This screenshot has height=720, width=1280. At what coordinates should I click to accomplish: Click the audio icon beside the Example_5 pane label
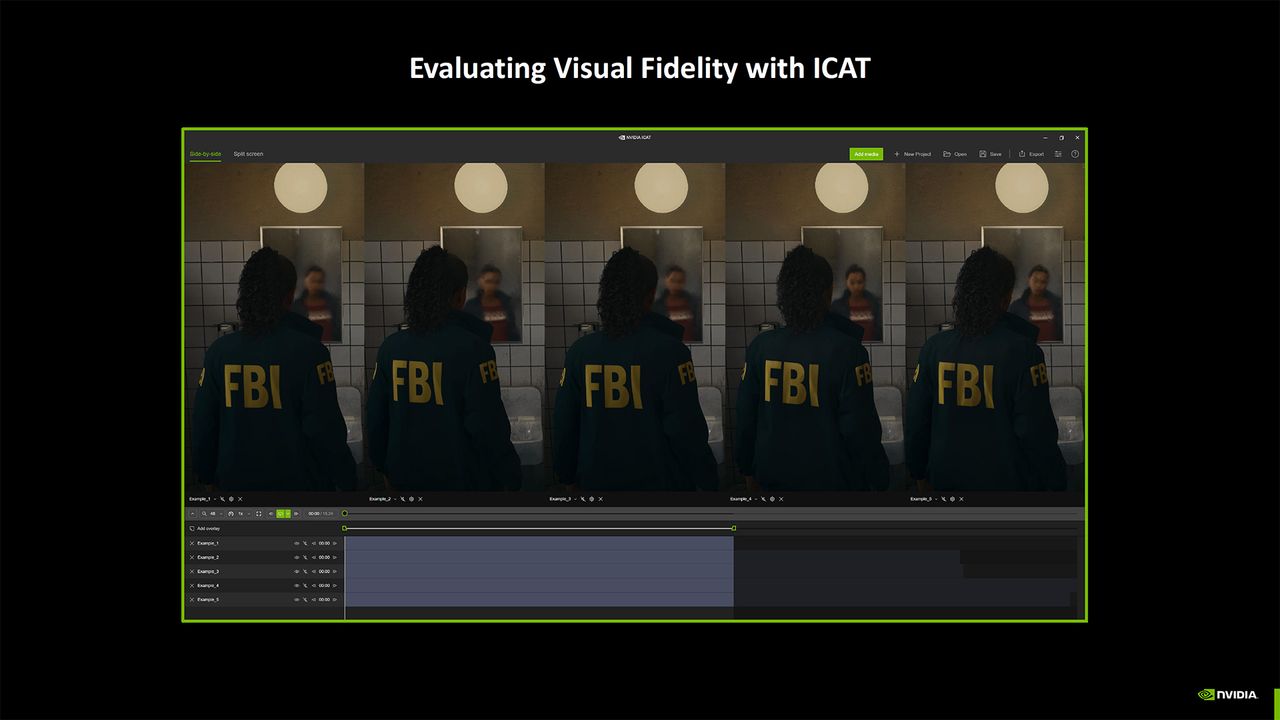pyautogui.click(x=943, y=498)
